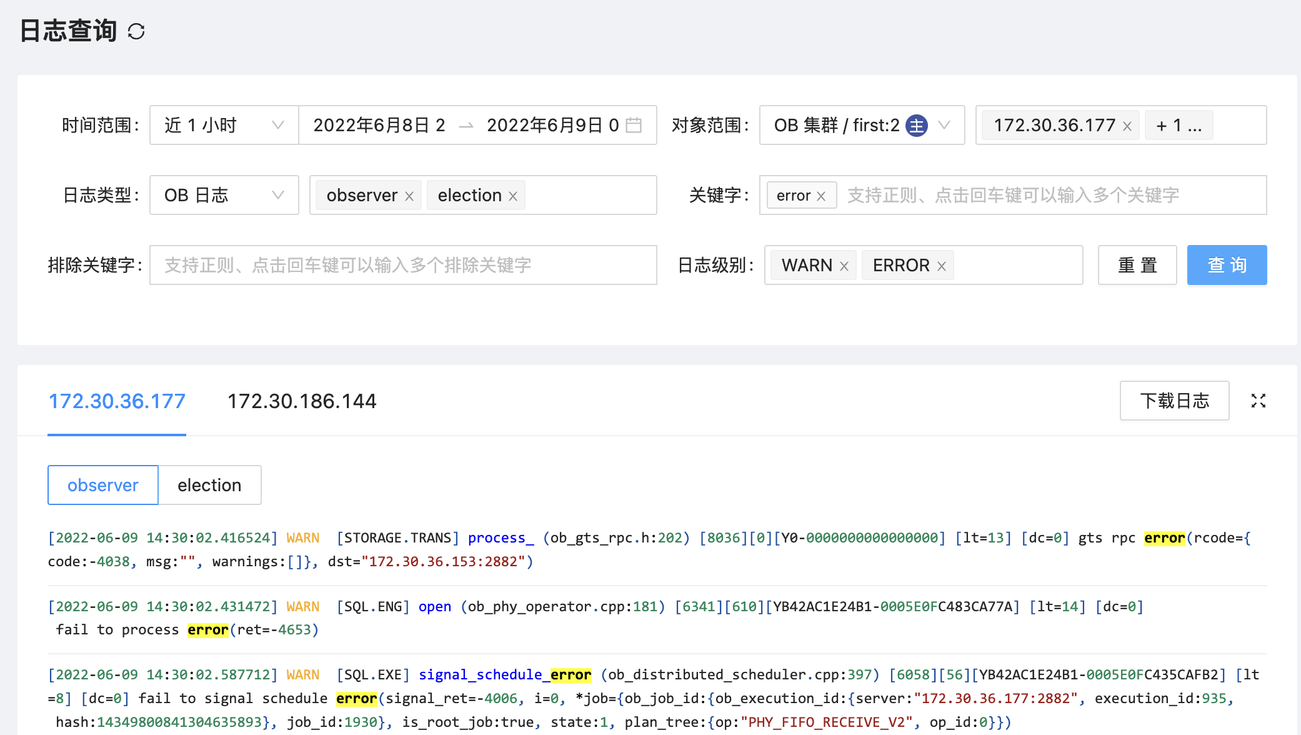Image resolution: width=1301 pixels, height=735 pixels.
Task: Remove the 172.30.36.177 host tag
Action: (x=1127, y=126)
